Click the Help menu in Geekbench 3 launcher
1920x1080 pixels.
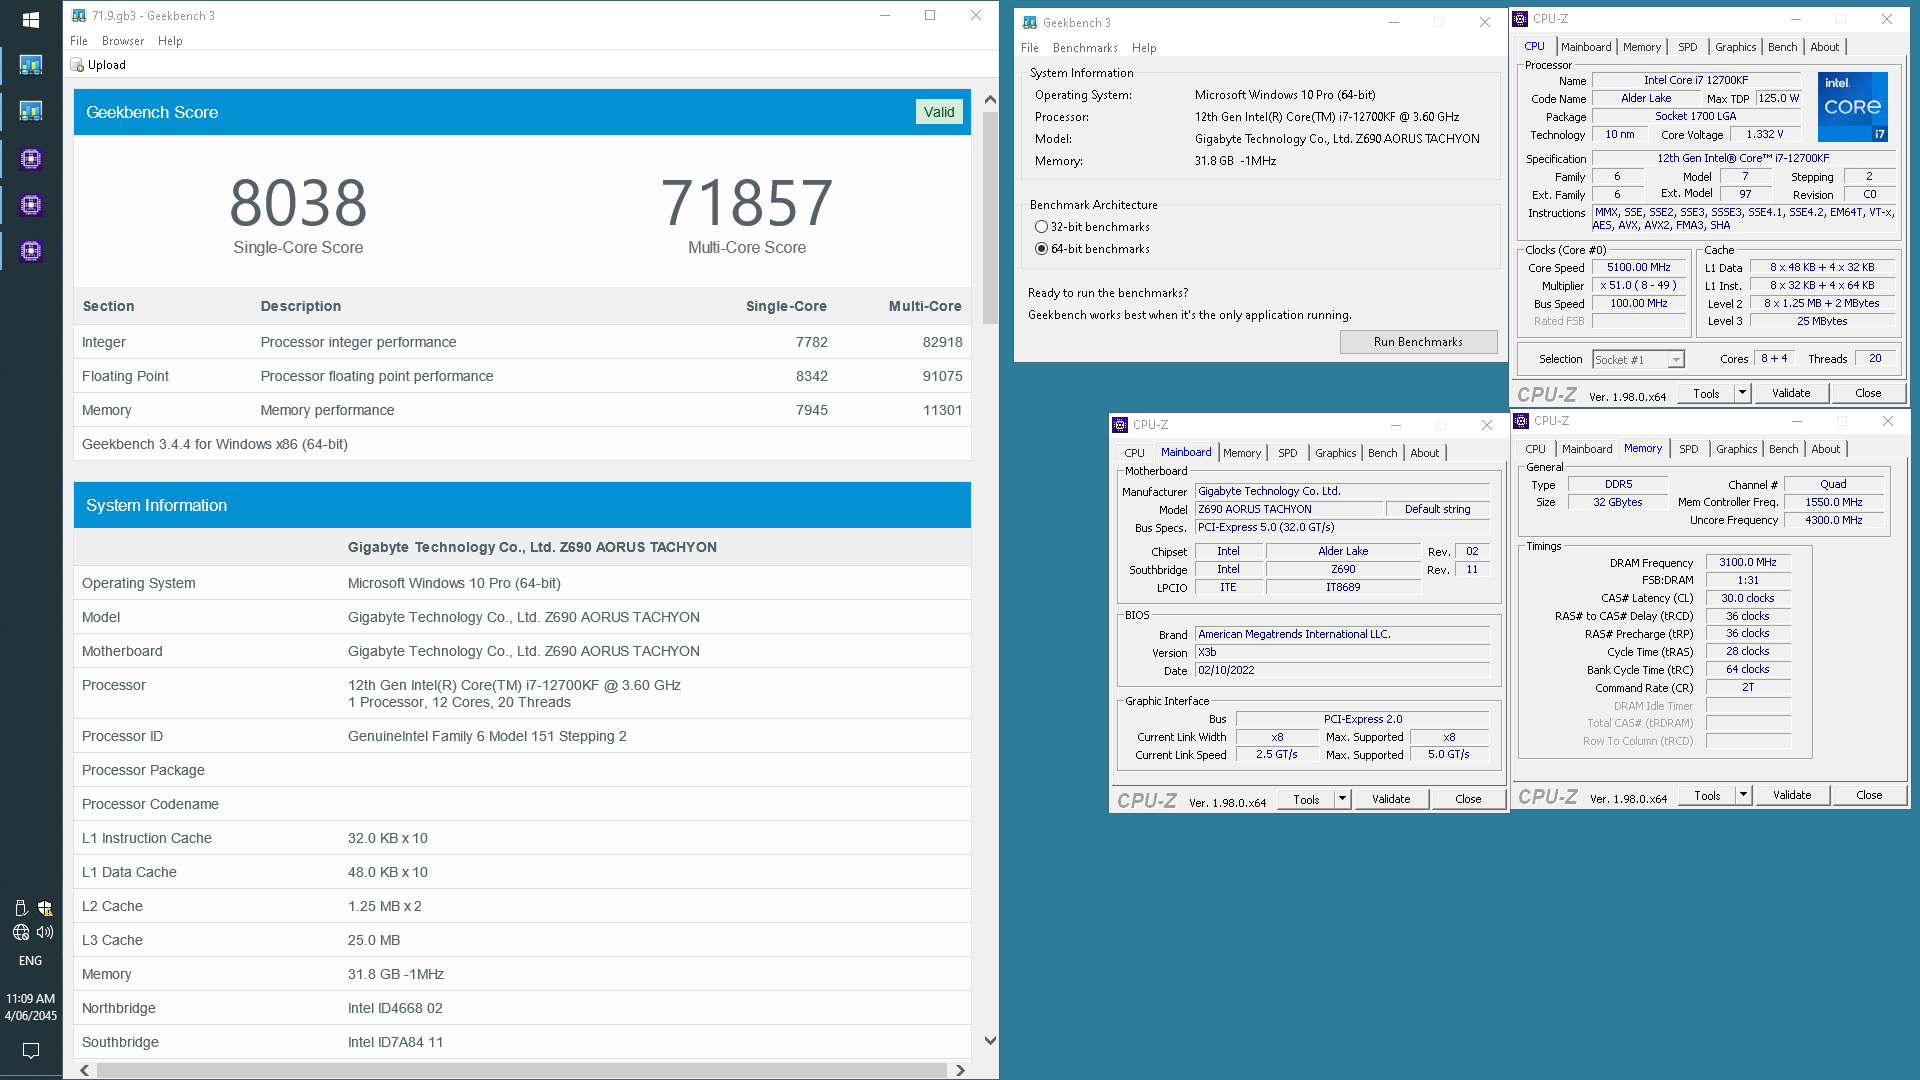coord(1144,48)
